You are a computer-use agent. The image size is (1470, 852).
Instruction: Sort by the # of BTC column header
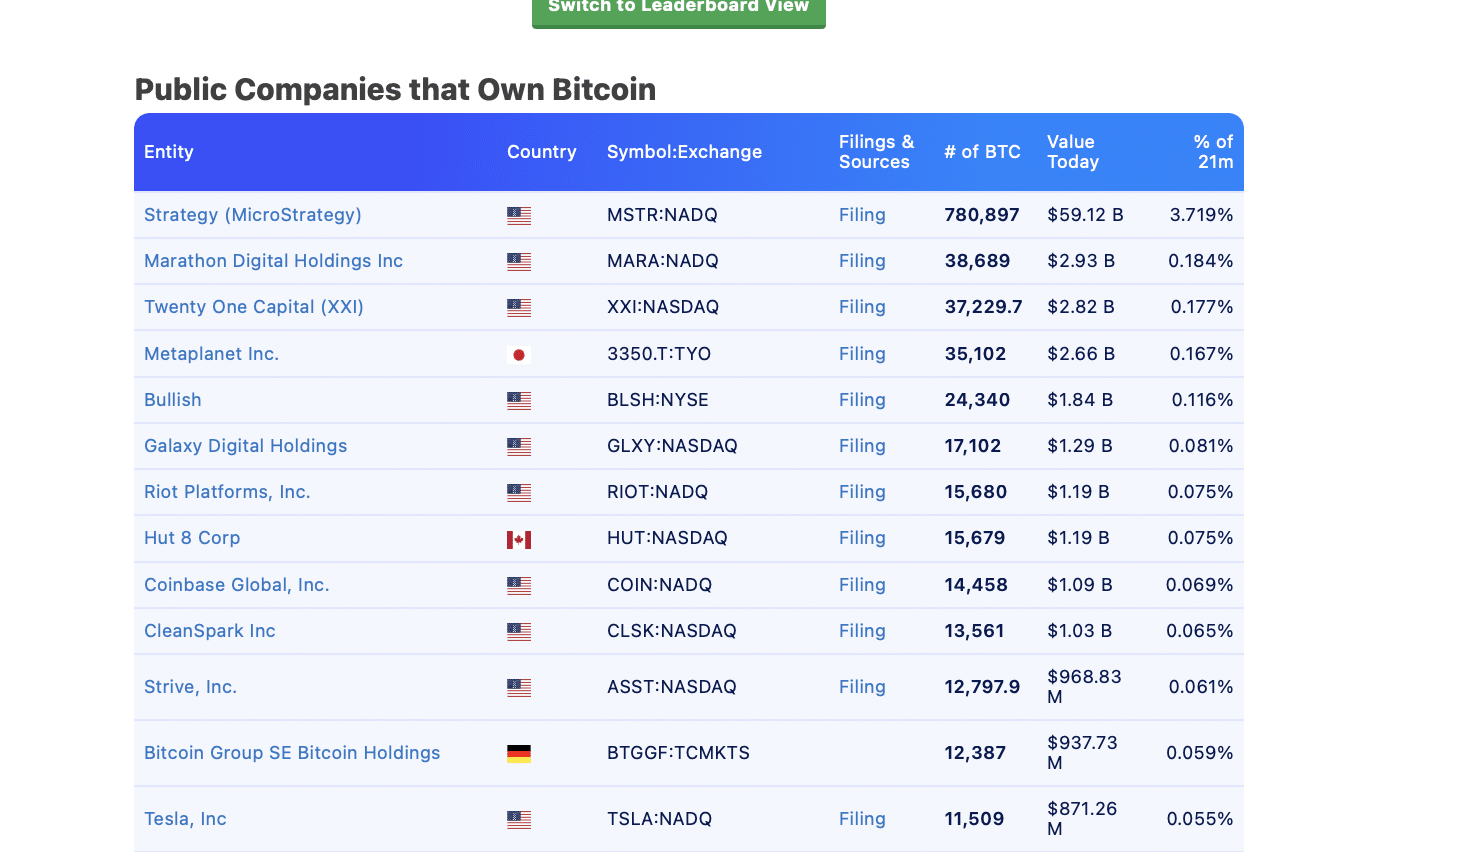(982, 151)
